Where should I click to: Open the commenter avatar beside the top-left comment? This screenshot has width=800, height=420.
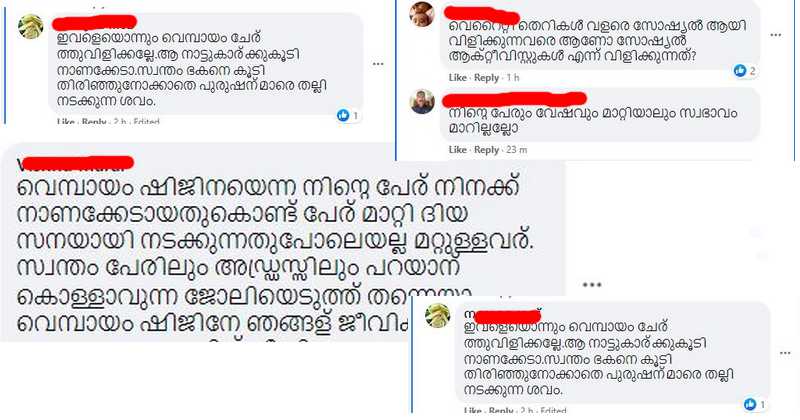click(31, 27)
